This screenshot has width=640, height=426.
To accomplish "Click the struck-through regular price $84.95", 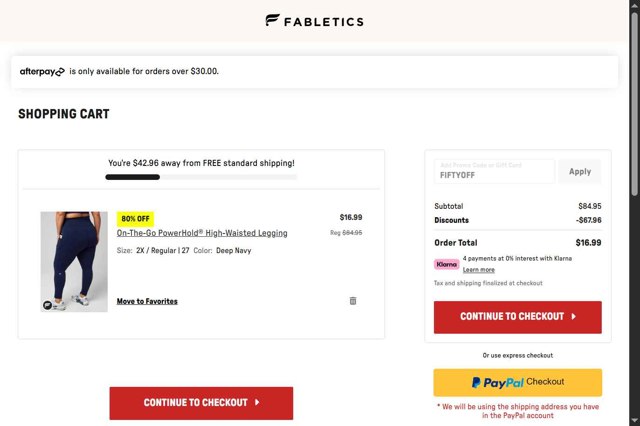I will pos(352,232).
